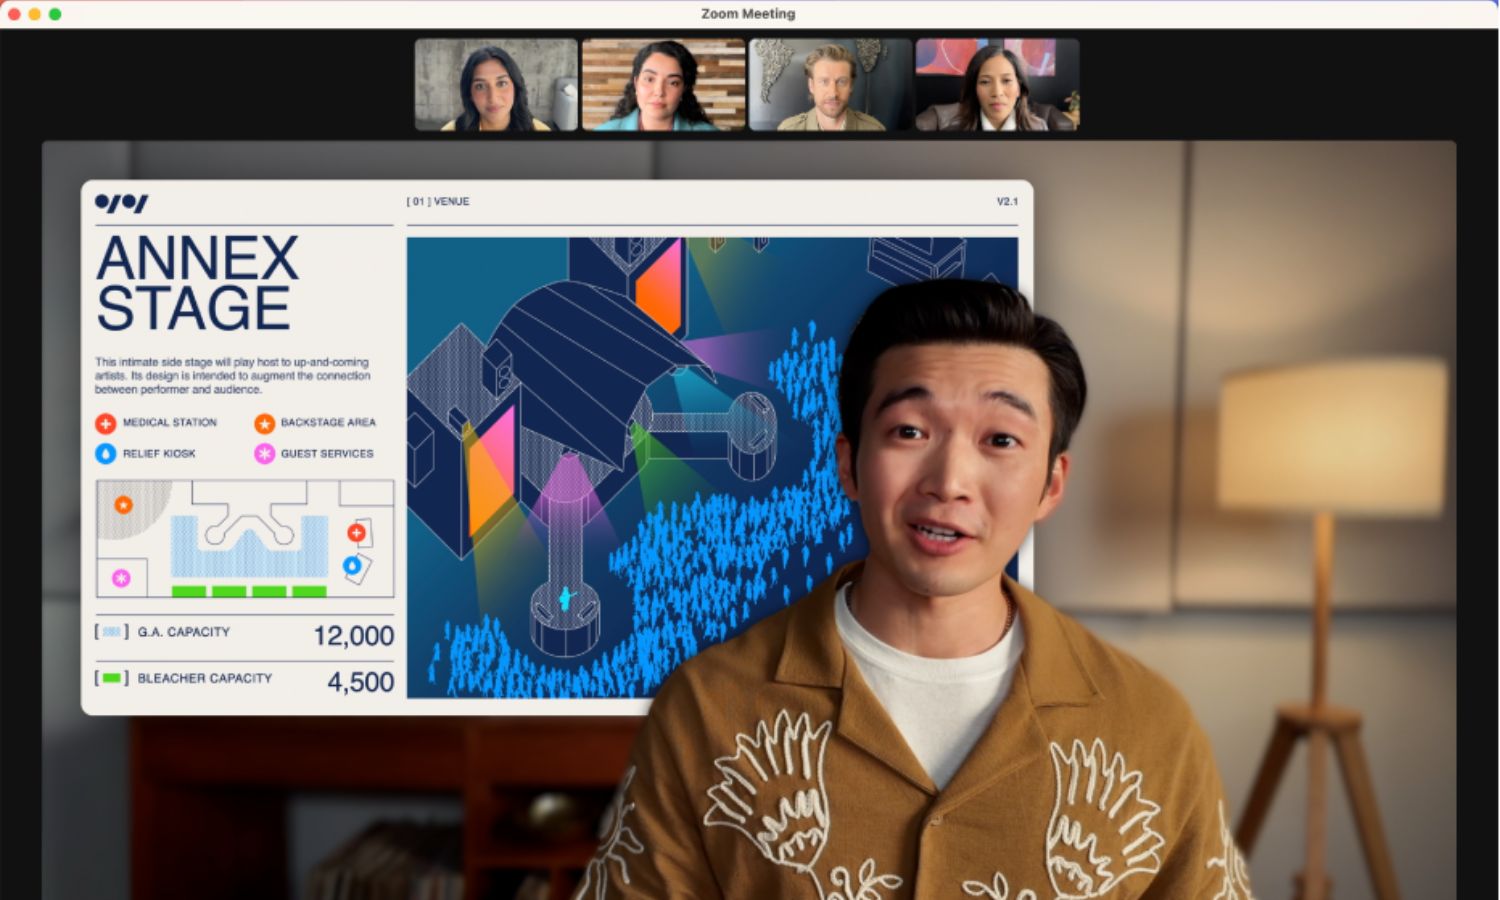1500x900 pixels.
Task: Select the third participant video thumbnail
Action: point(830,85)
